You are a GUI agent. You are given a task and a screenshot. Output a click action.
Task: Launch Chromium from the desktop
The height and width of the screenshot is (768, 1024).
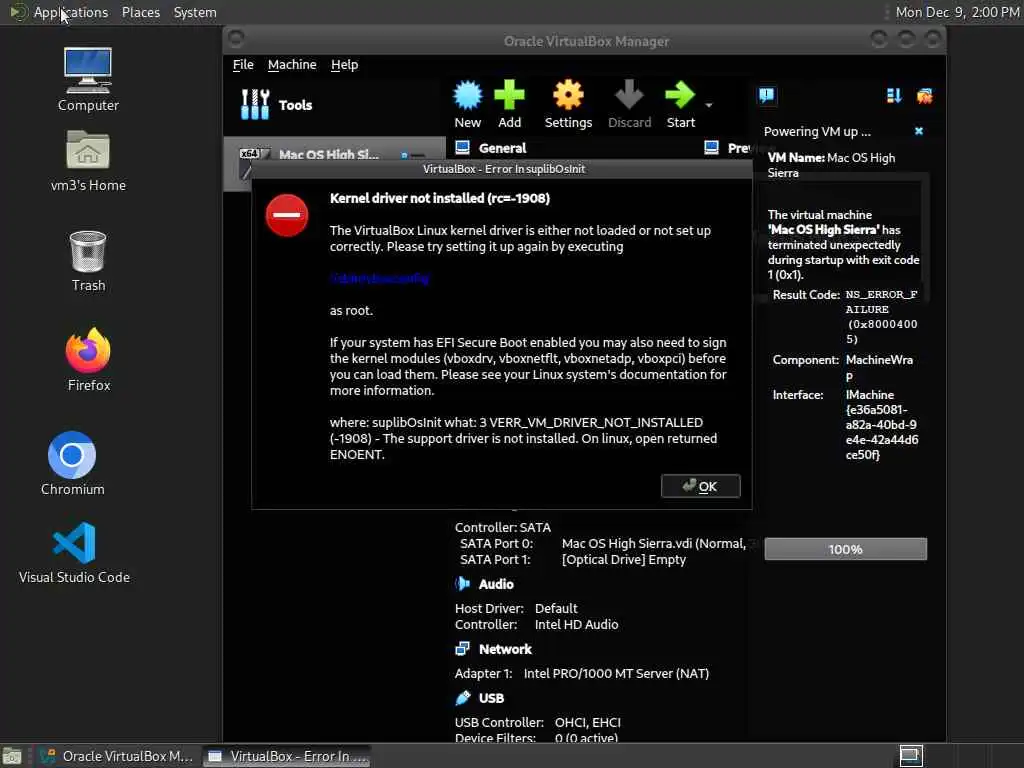pos(72,464)
